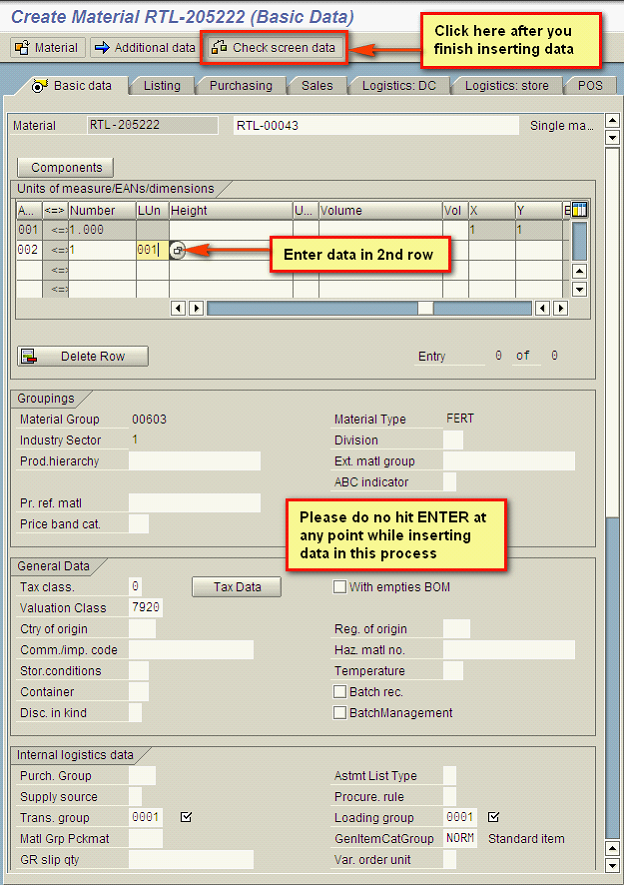The image size is (625, 886).
Task: Open the Logistics: DC tab
Action: (399, 86)
